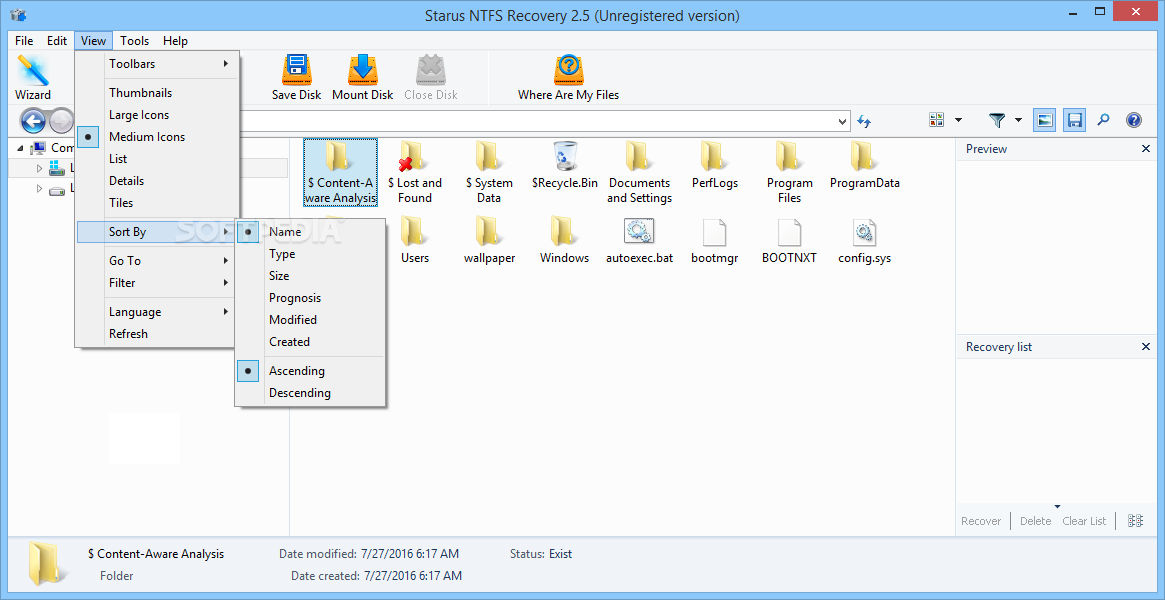Refresh the address bar location
Screen dimensions: 1165x600
[x=863, y=120]
